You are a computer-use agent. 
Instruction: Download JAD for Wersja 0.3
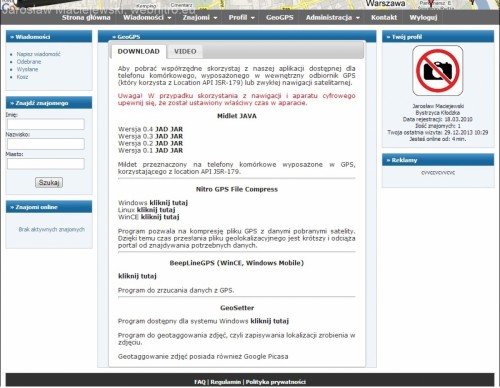(162, 136)
